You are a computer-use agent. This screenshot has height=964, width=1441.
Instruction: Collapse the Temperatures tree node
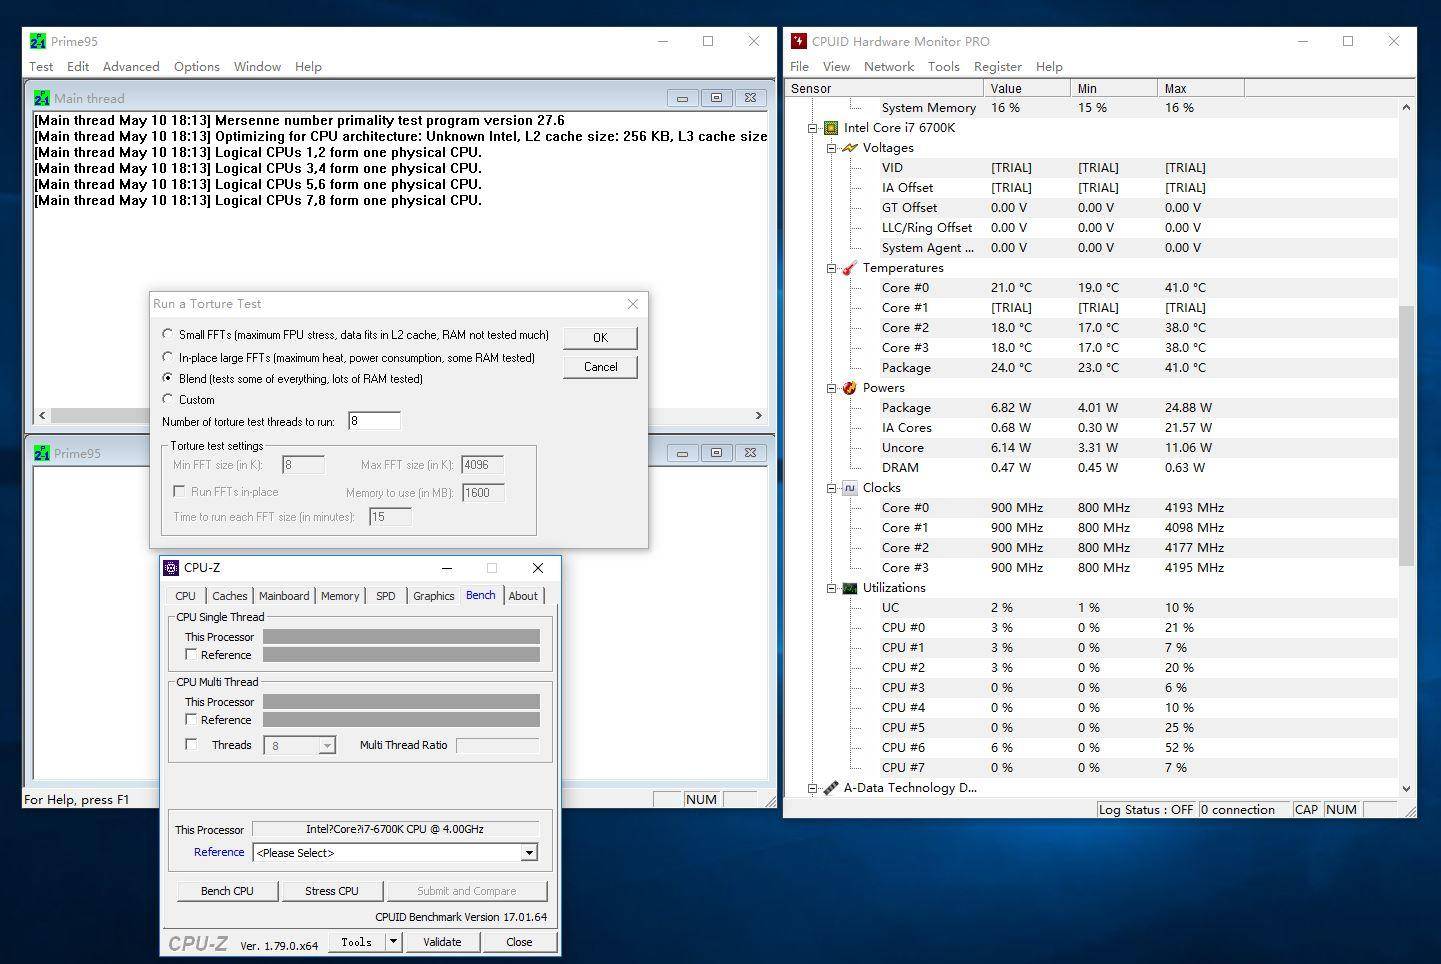coord(831,268)
